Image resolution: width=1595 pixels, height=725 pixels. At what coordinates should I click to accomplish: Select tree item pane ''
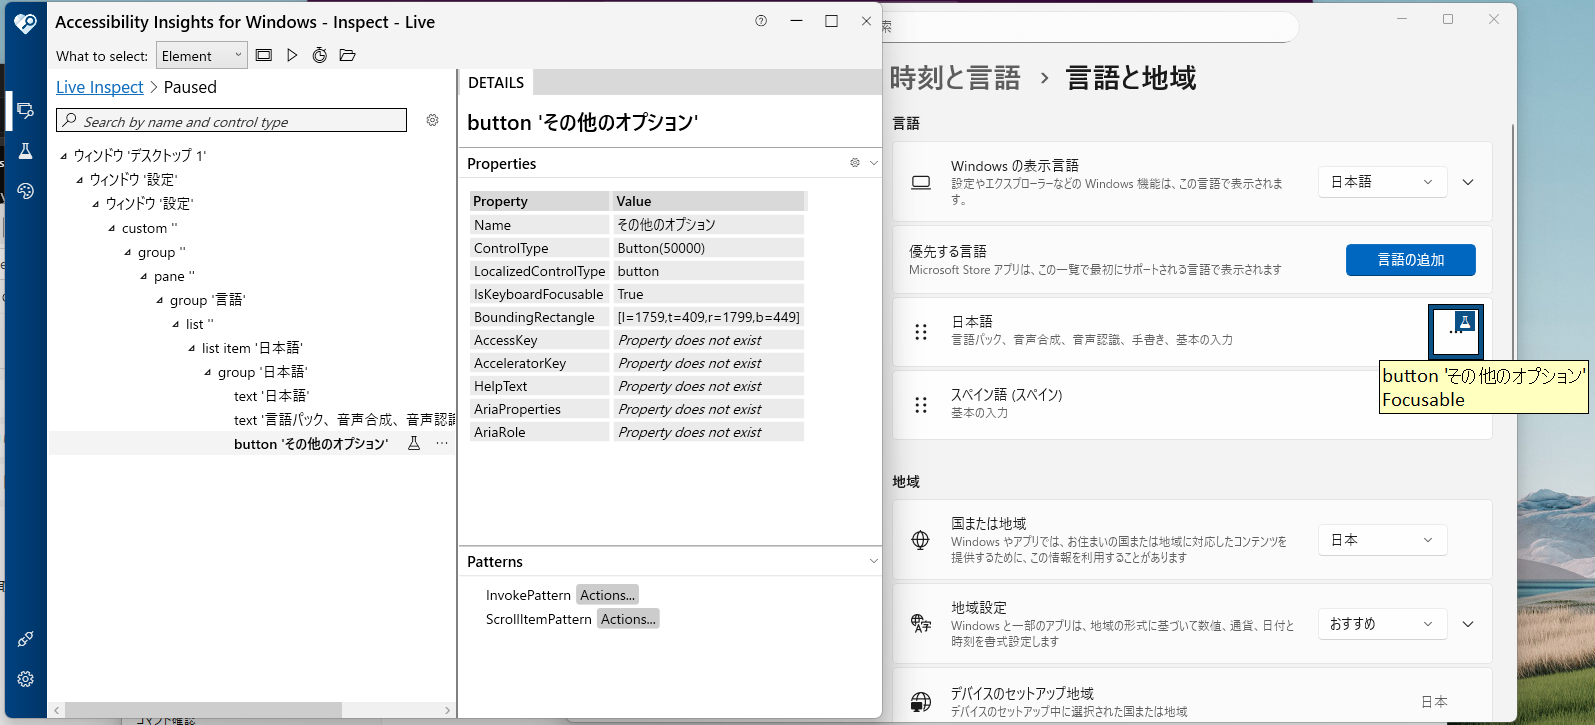pyautogui.click(x=174, y=276)
